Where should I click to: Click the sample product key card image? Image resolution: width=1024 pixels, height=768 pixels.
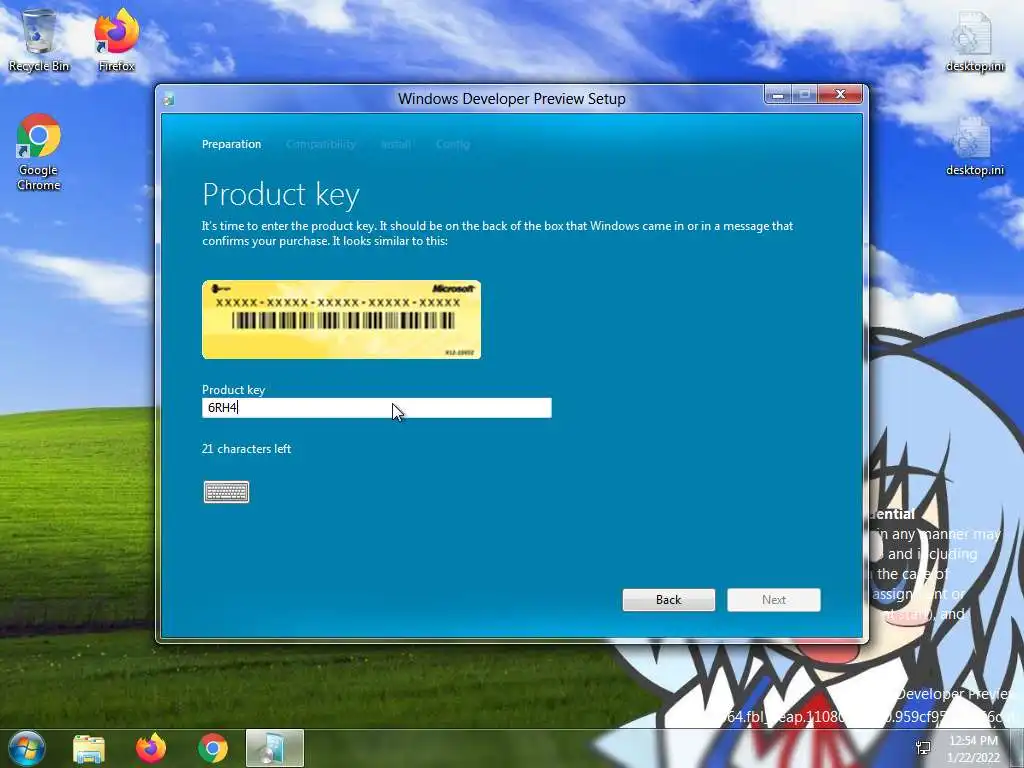pos(341,319)
